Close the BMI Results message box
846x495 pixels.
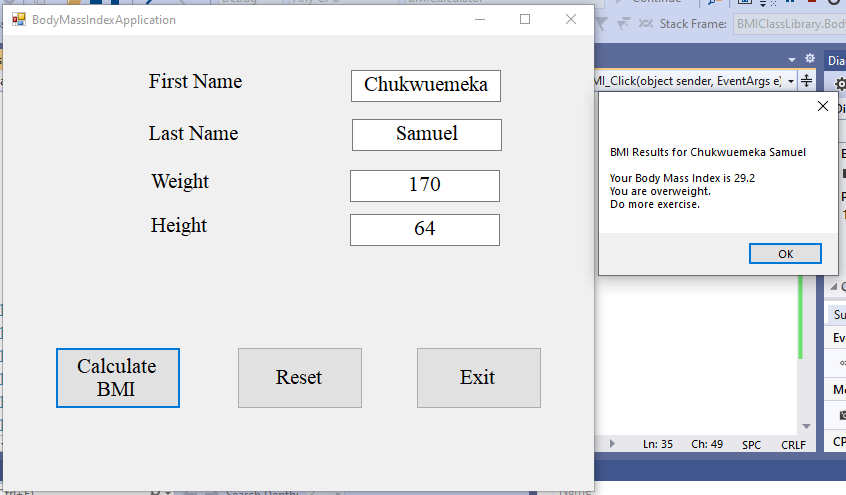pyautogui.click(x=823, y=106)
